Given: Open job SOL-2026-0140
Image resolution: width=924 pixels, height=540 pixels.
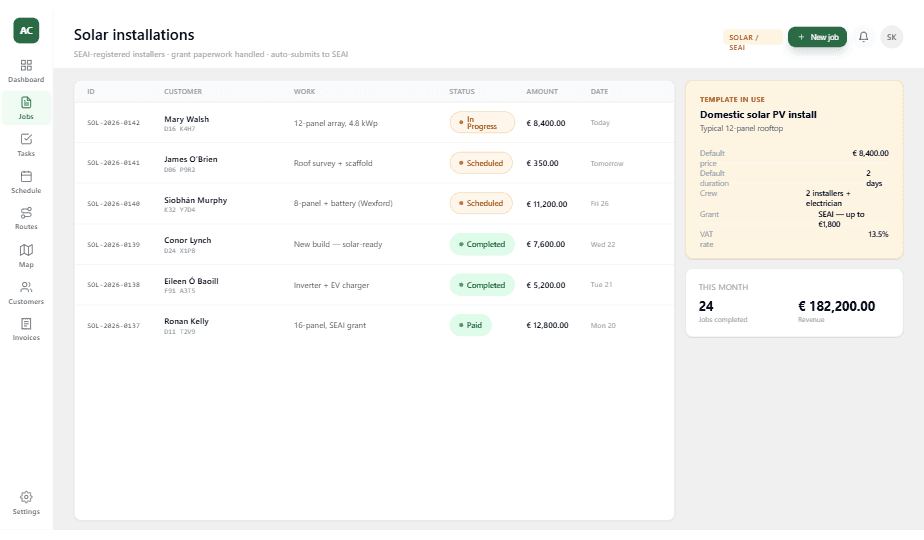Looking at the screenshot, I should (114, 203).
